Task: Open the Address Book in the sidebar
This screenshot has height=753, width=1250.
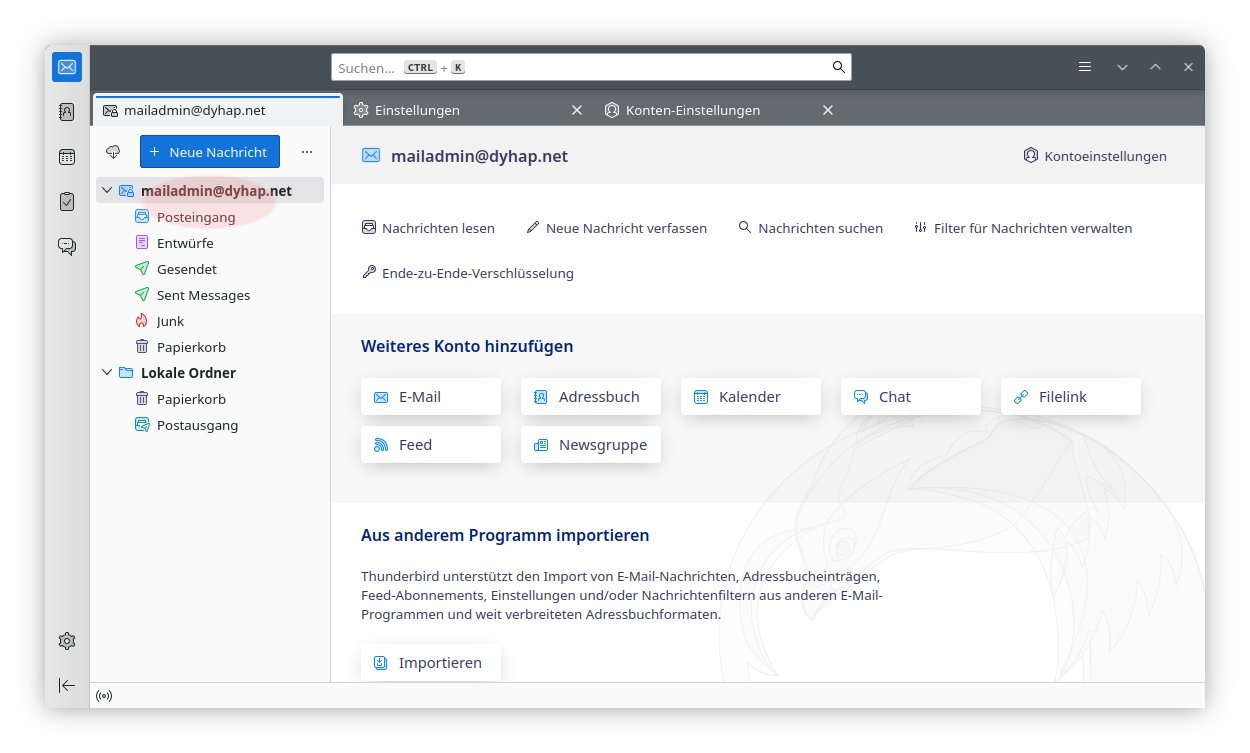Action: (67, 112)
